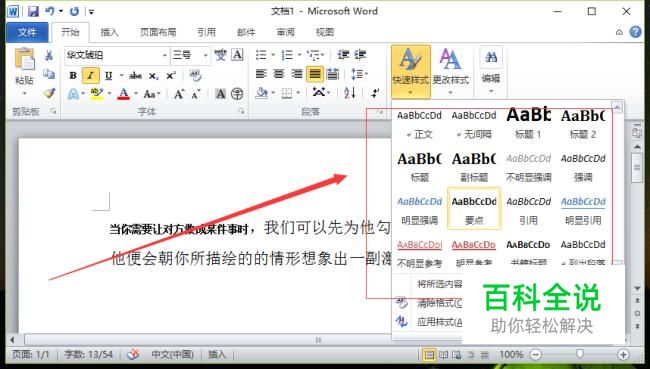Toggle distributed alignment

coord(333,74)
